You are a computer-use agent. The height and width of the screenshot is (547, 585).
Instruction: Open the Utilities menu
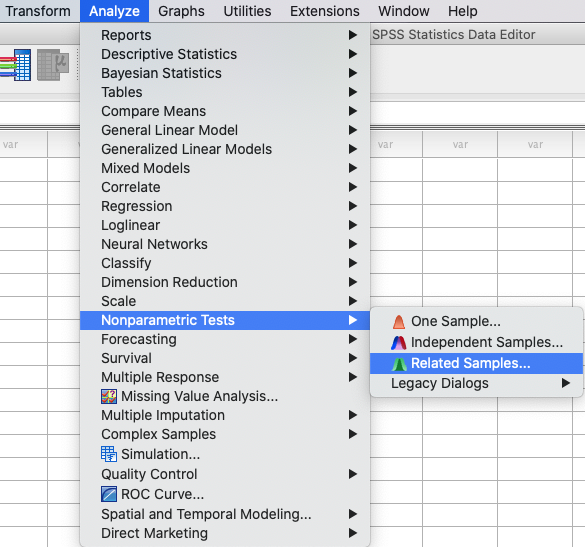tap(247, 11)
